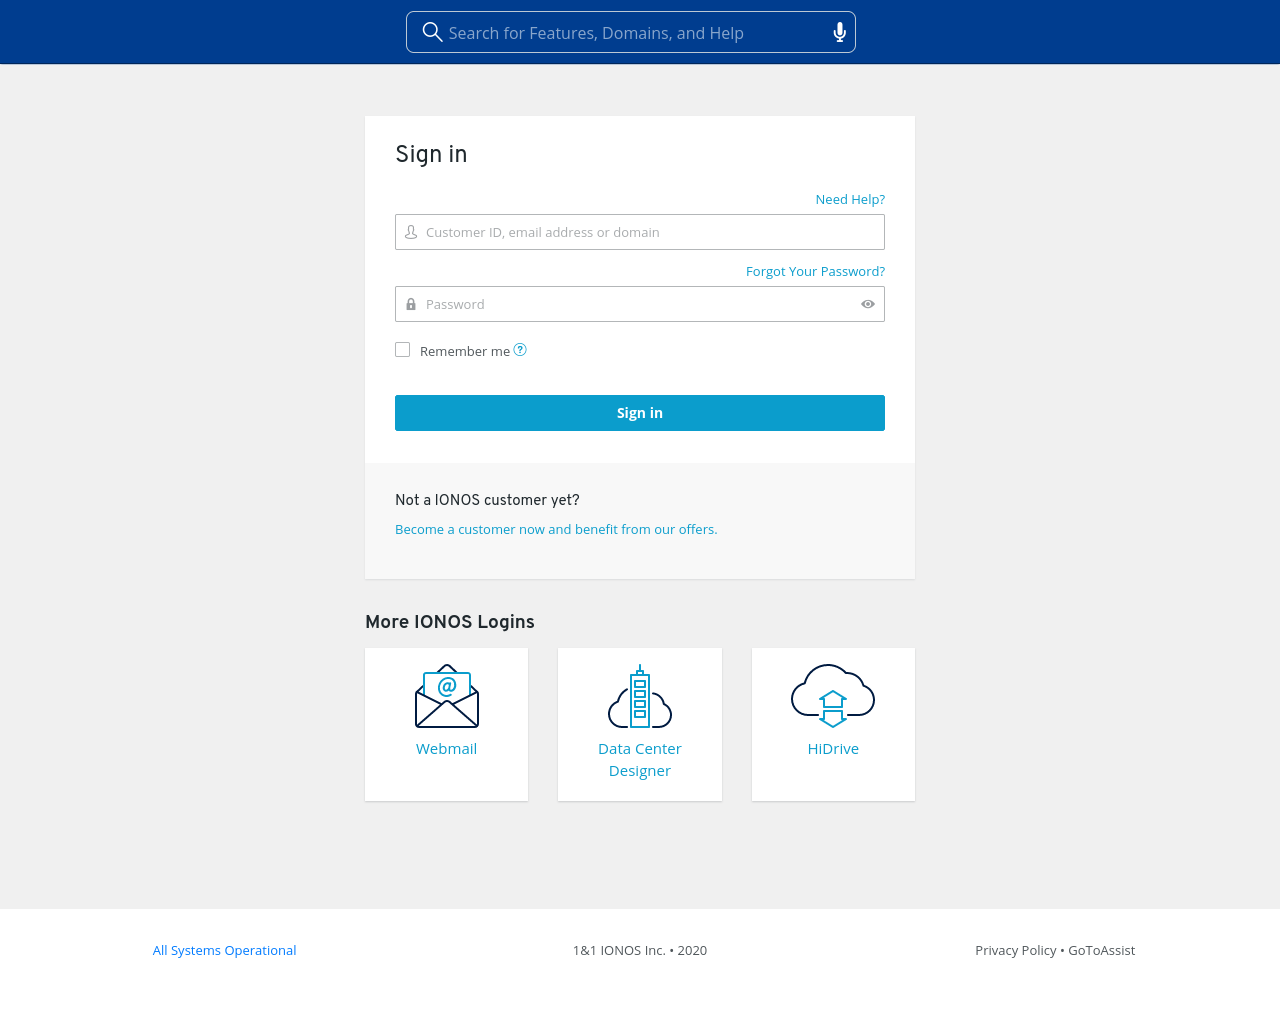1280x1024 pixels.
Task: View All Systems Operational status link
Action: [224, 950]
